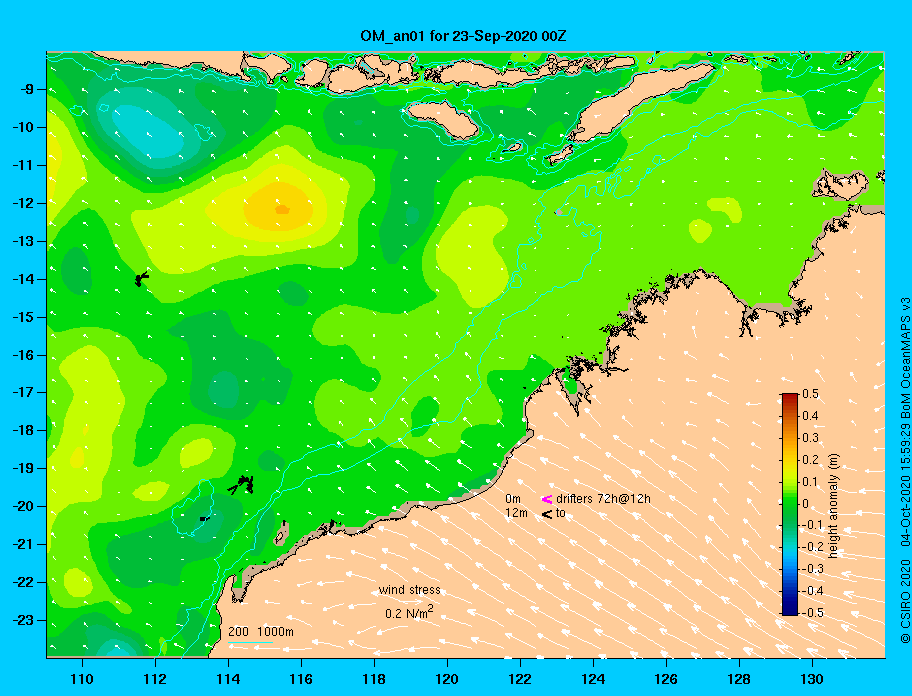Image resolution: width=912 pixels, height=696 pixels.
Task: Click the 0.1 tick label on color bar
Action: 810,481
